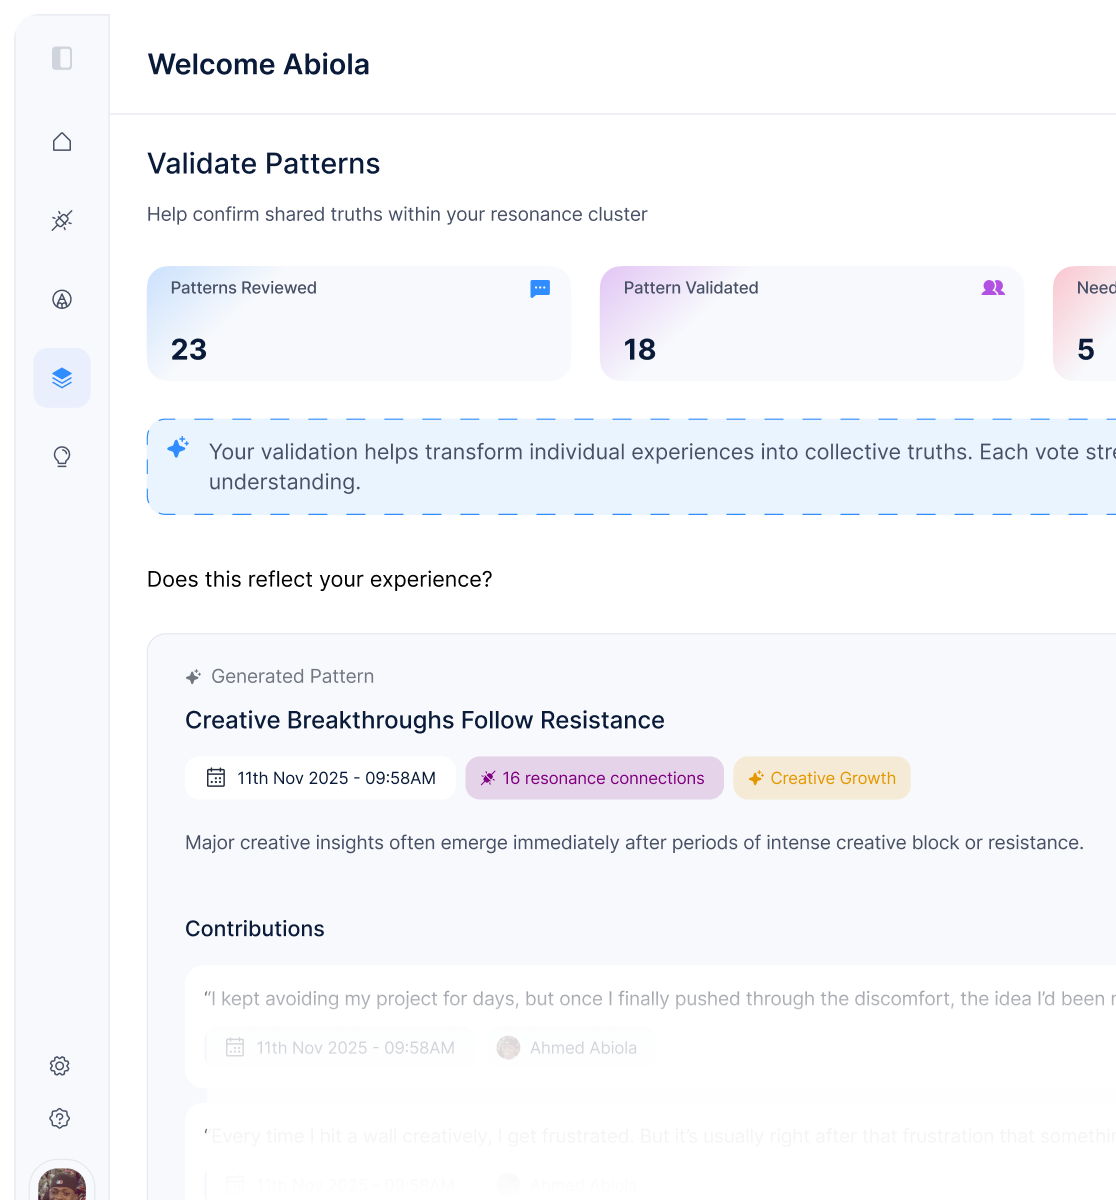The image size is (1116, 1200).
Task: Open the Pattern Validated stat card
Action: click(x=811, y=323)
